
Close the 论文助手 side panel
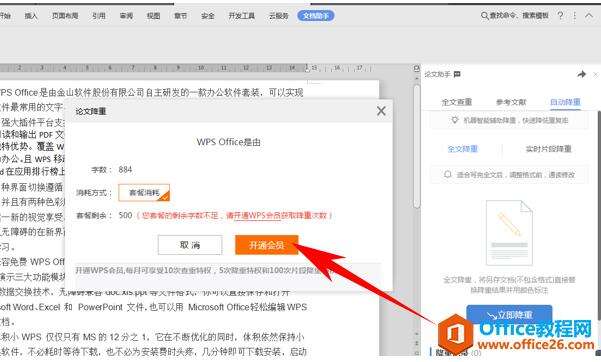tap(596, 74)
